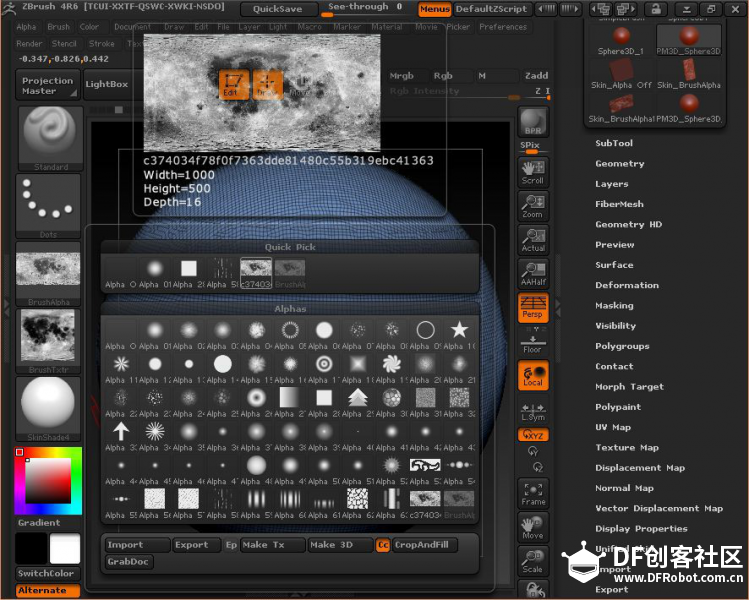Open the Alpha menu
749x600 pixels.
click(26, 27)
